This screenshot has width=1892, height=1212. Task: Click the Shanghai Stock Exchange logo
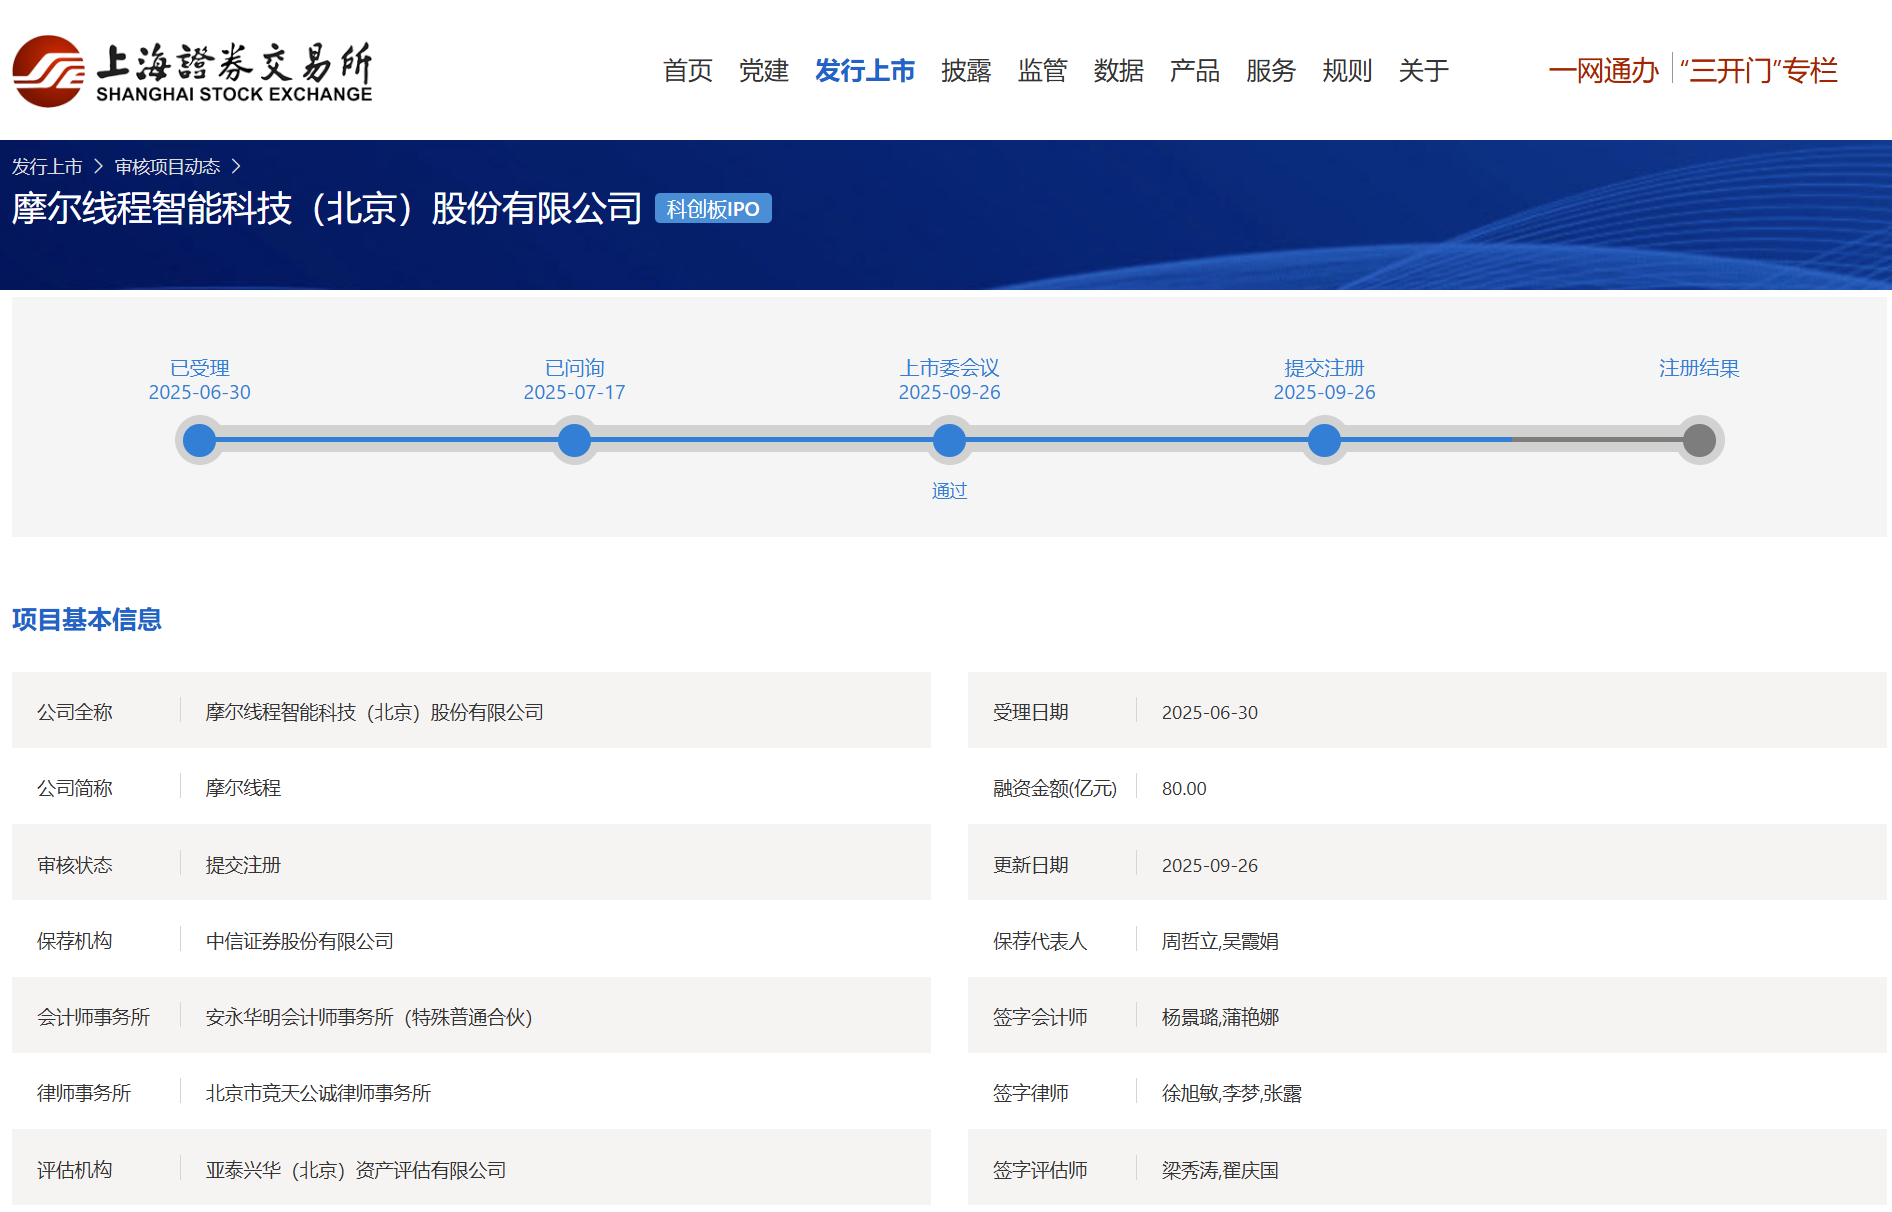192,71
